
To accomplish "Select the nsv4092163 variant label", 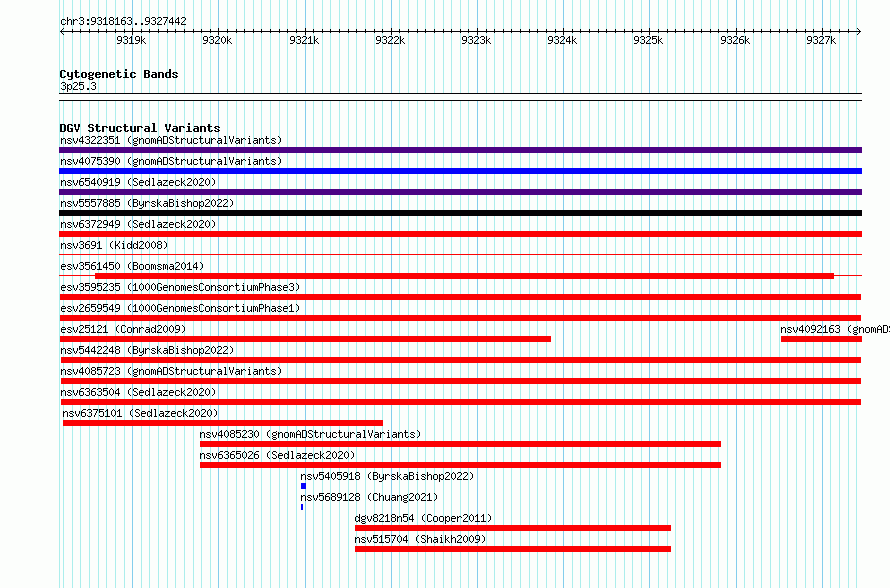I will (835, 329).
